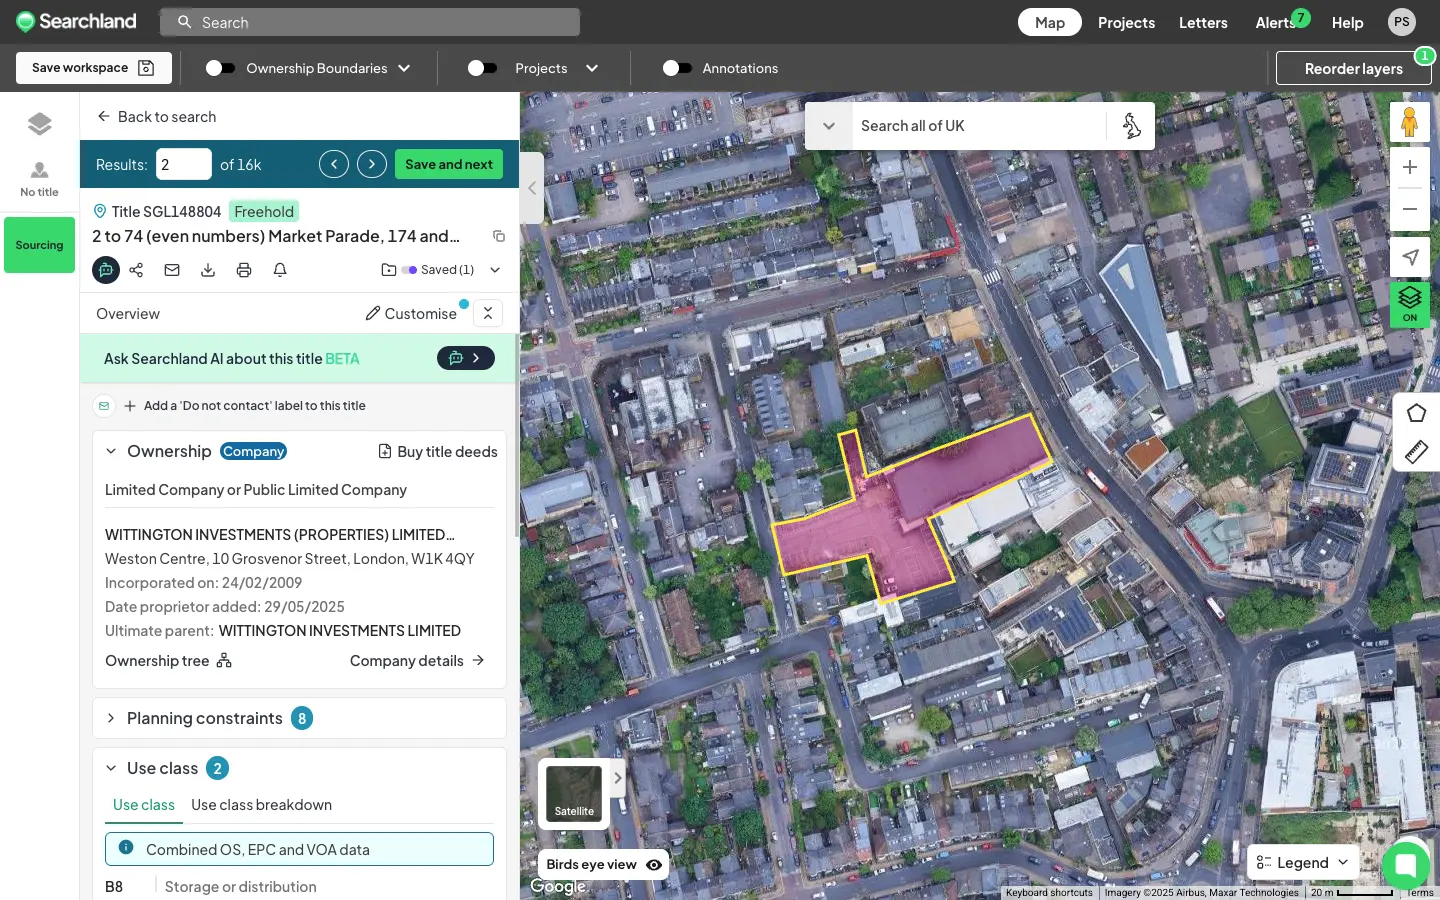Zoom out on the map
The width and height of the screenshot is (1440, 900).
[1409, 209]
